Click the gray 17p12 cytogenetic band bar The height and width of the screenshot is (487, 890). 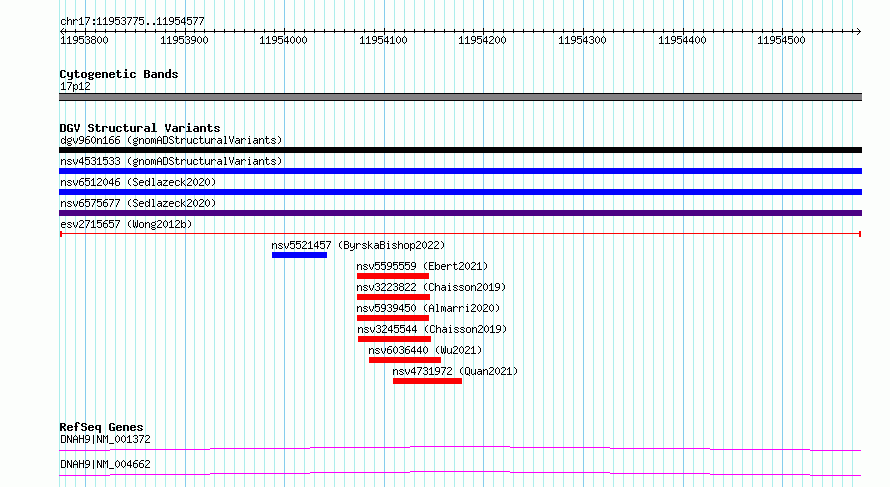[x=460, y=97]
